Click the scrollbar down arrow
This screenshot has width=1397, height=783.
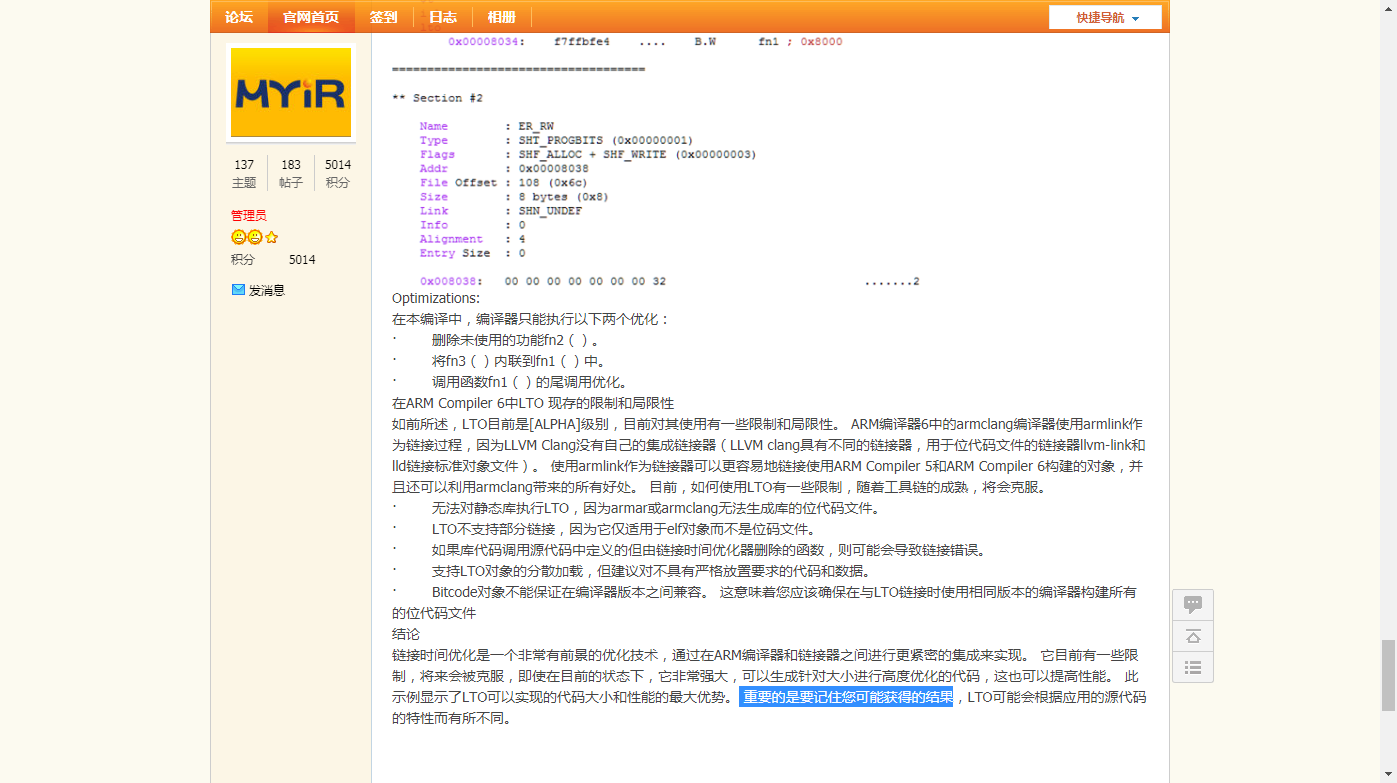[1389, 775]
